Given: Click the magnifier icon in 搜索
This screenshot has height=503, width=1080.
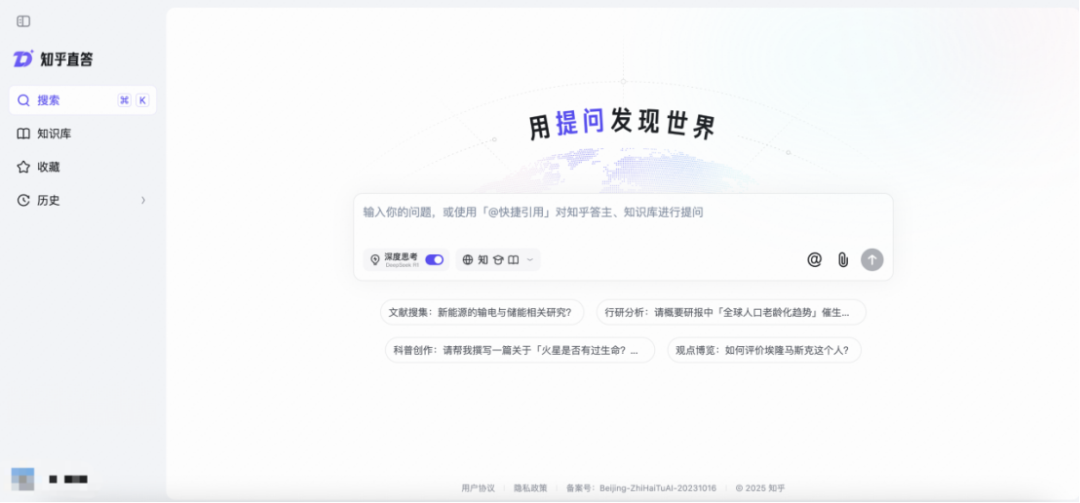Looking at the screenshot, I should (23, 101).
